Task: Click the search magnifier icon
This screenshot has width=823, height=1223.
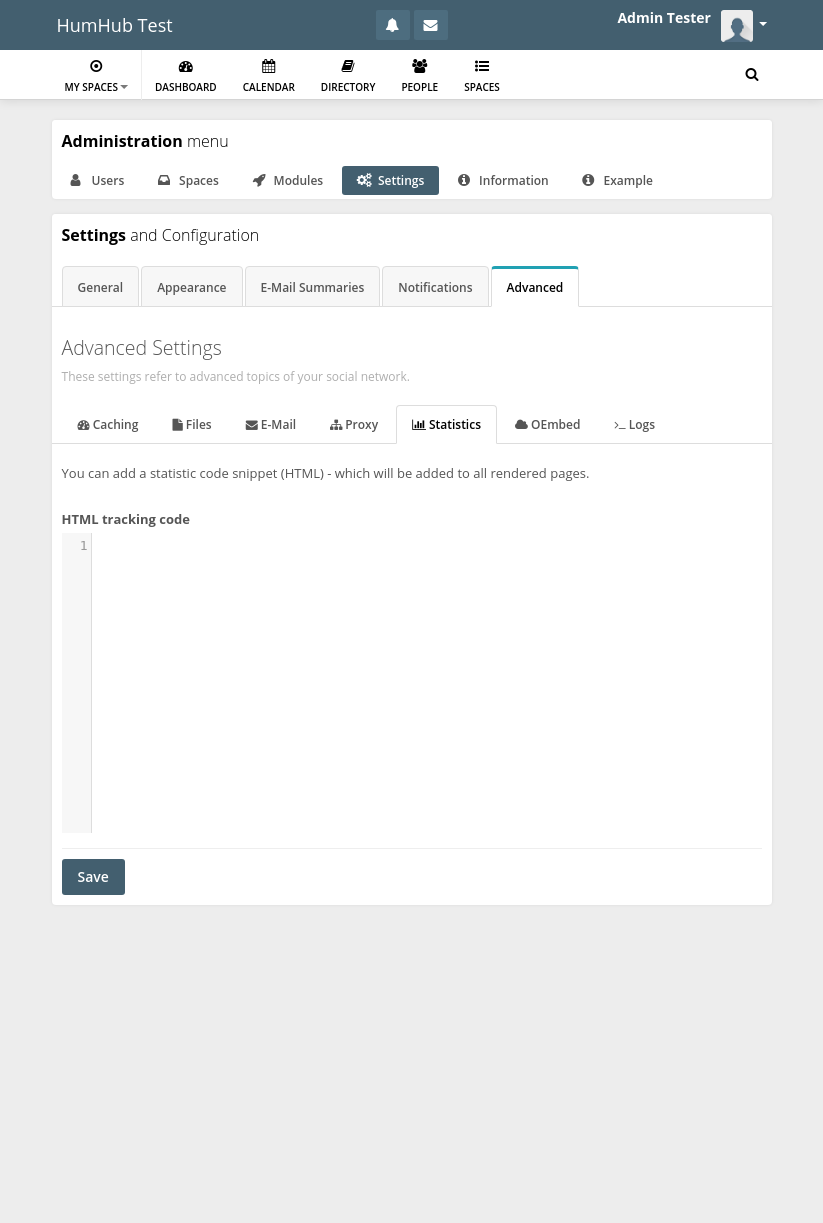Action: click(751, 74)
